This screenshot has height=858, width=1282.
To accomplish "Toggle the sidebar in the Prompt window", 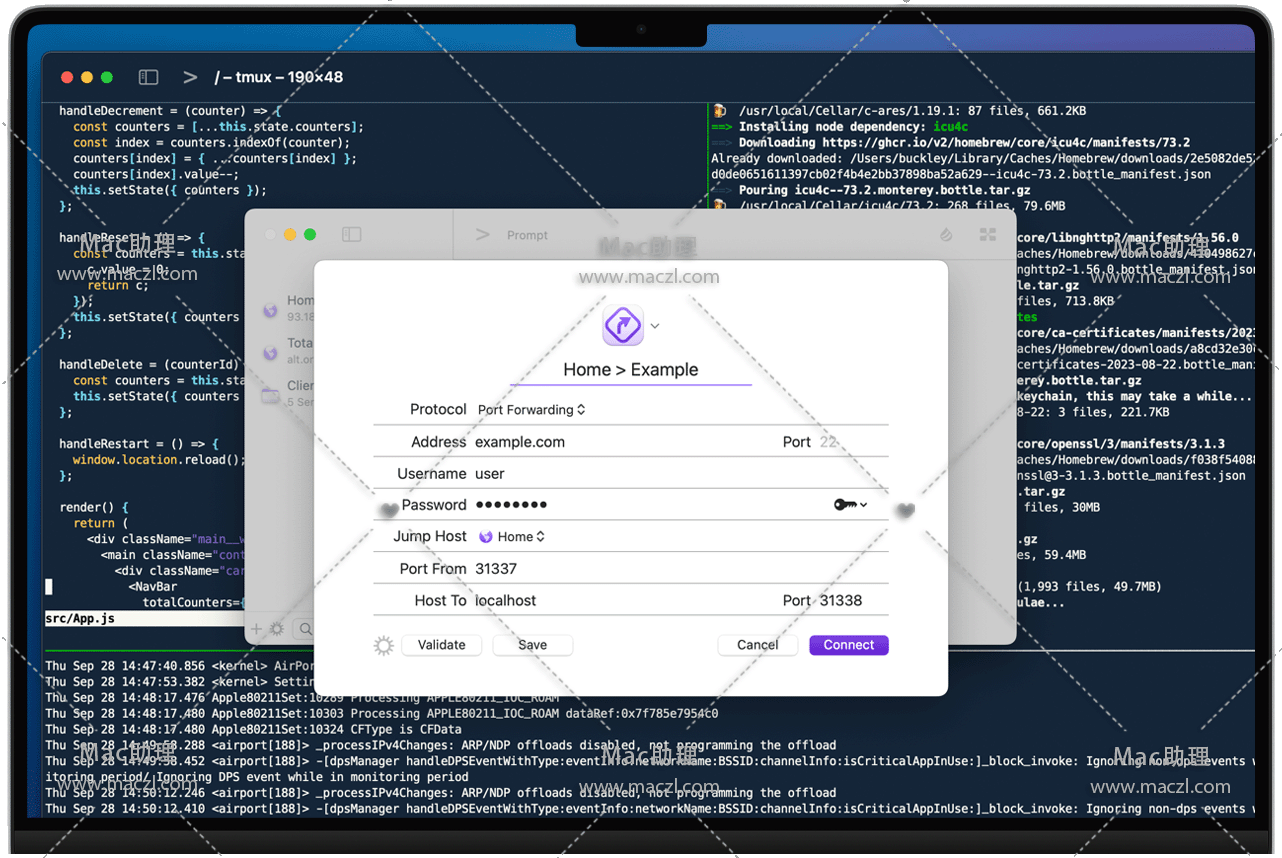I will (x=351, y=234).
